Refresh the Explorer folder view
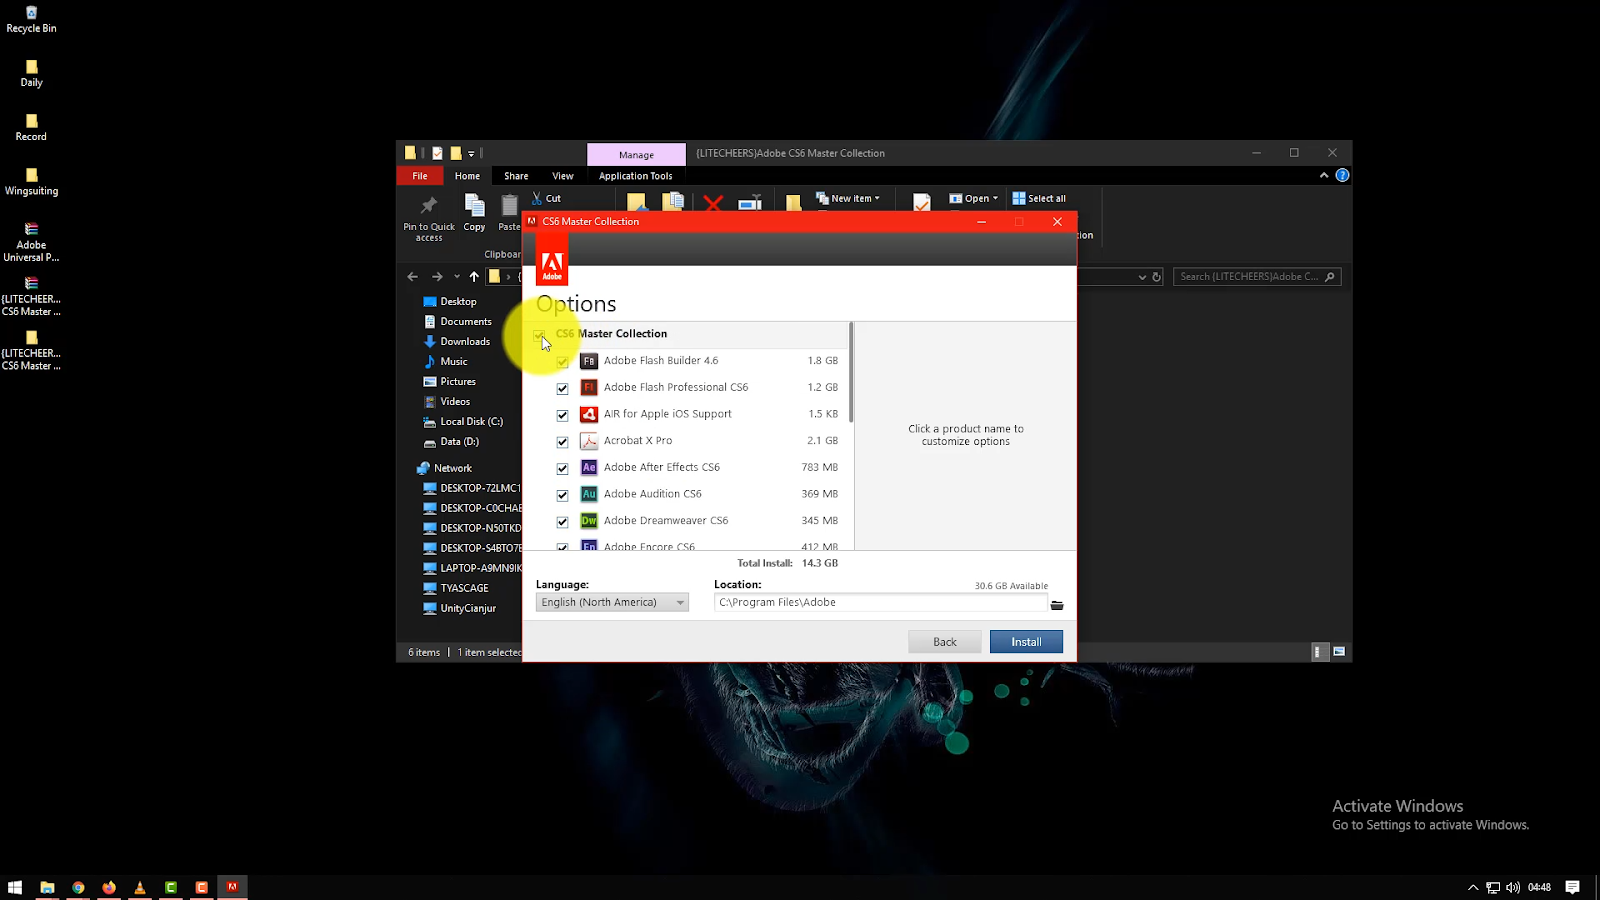 click(x=1157, y=277)
